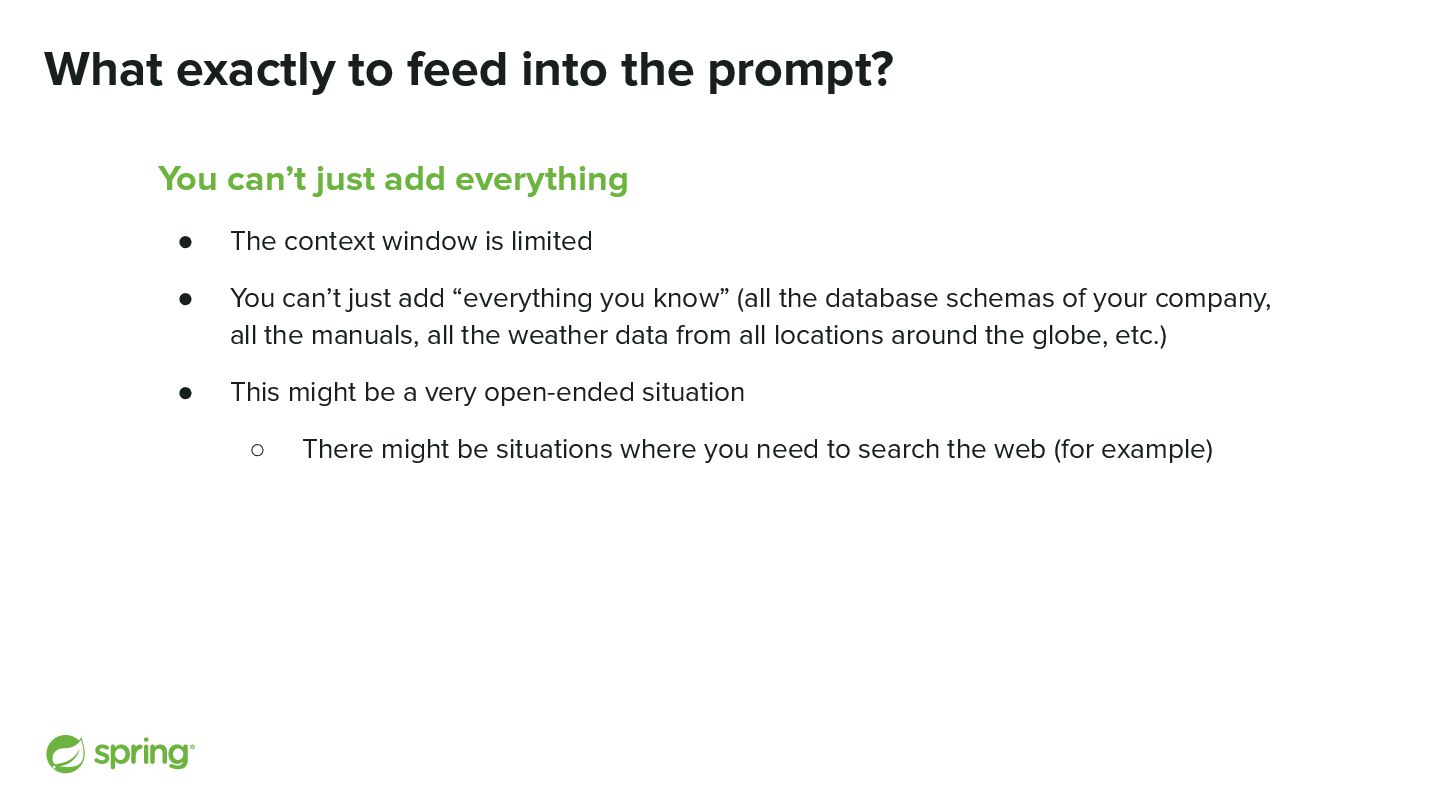Viewport: 1440px width, 810px height.
Task: Select the bullet dot before 'The context window'
Action: coord(185,242)
